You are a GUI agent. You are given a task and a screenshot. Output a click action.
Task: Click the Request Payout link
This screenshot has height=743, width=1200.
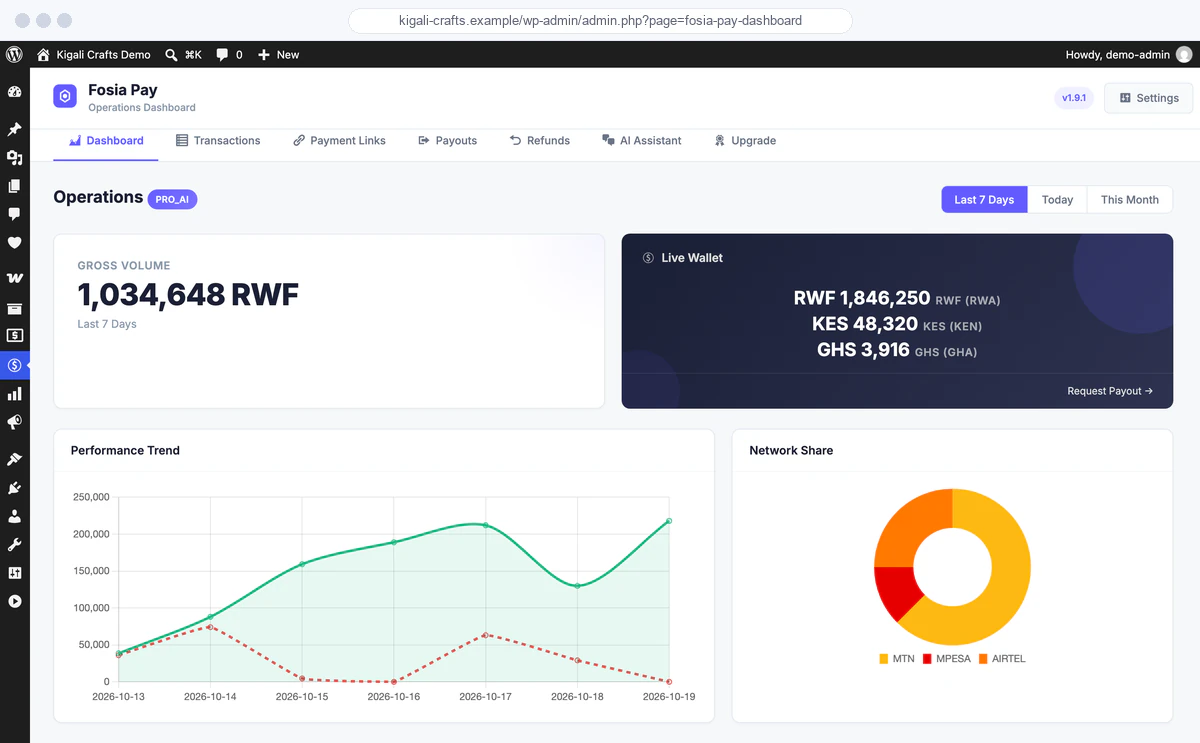click(x=1110, y=391)
